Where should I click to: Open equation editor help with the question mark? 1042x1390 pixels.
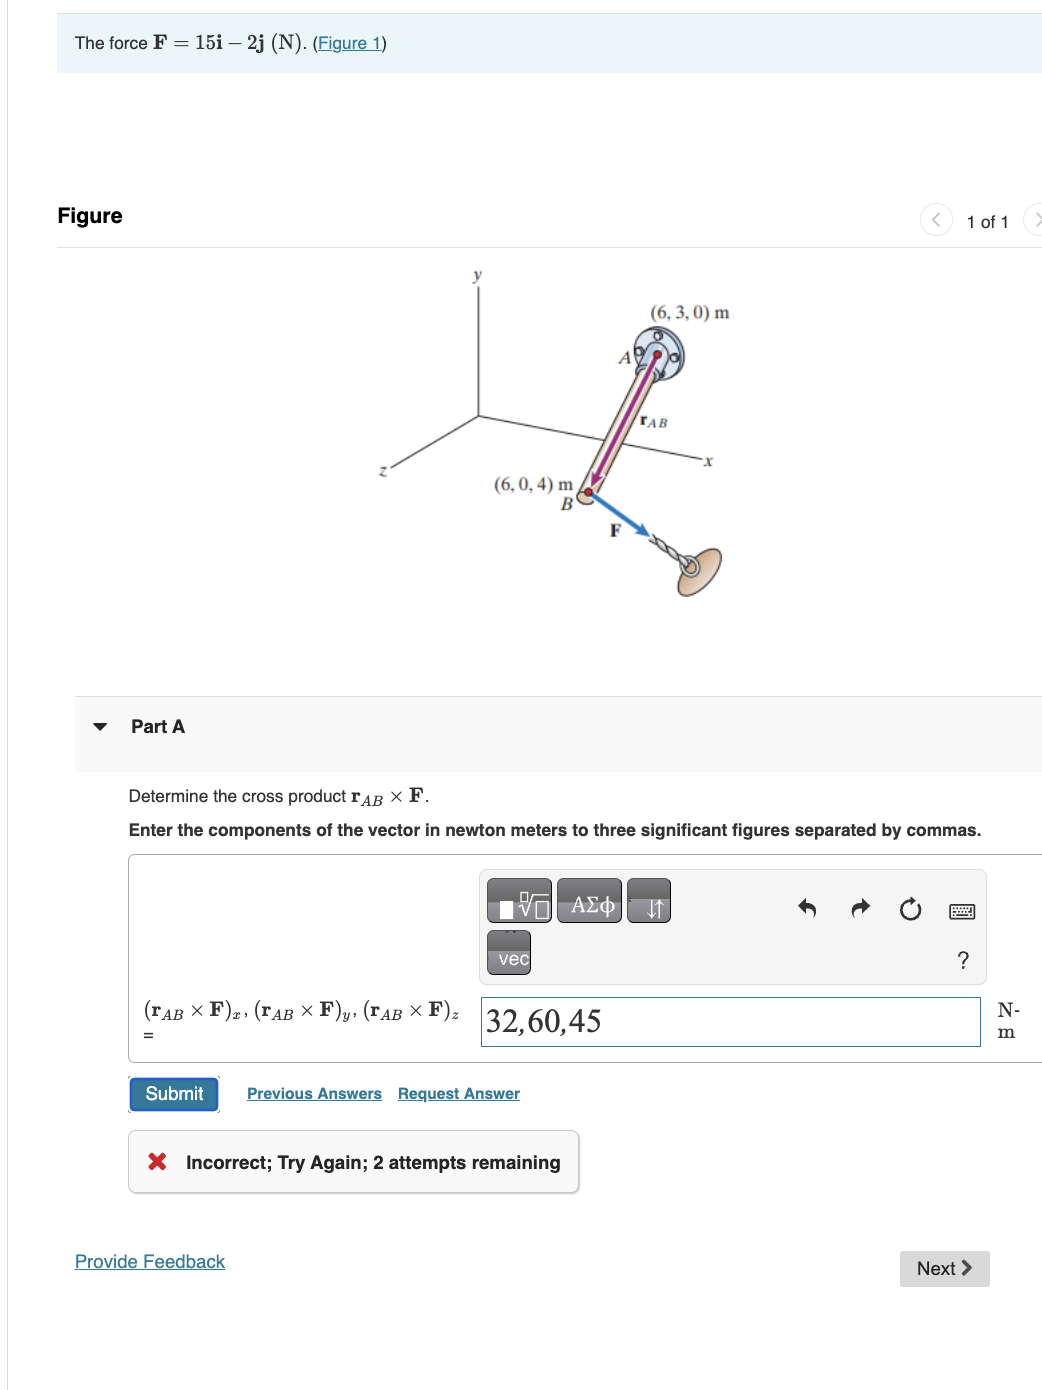tap(962, 959)
